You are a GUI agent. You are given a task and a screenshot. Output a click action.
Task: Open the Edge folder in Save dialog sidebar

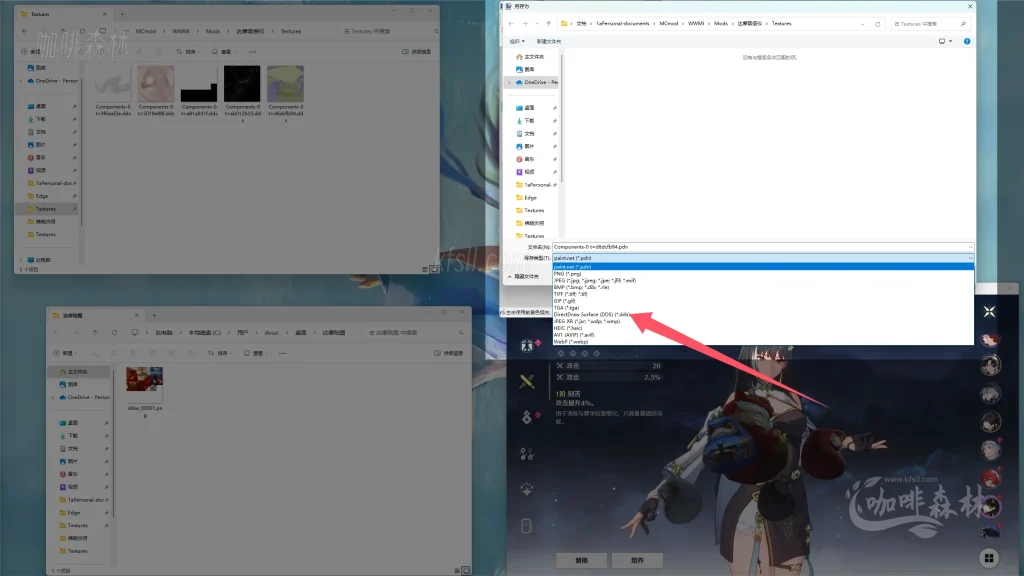coord(531,198)
